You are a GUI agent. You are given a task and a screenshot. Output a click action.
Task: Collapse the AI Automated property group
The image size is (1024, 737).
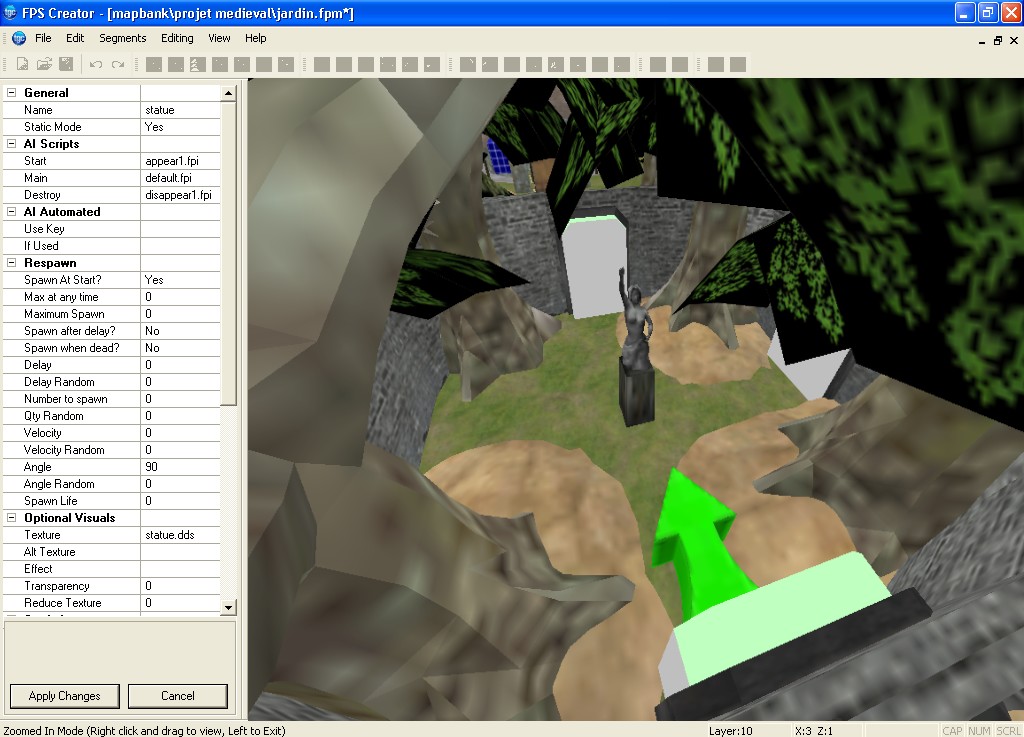11,212
